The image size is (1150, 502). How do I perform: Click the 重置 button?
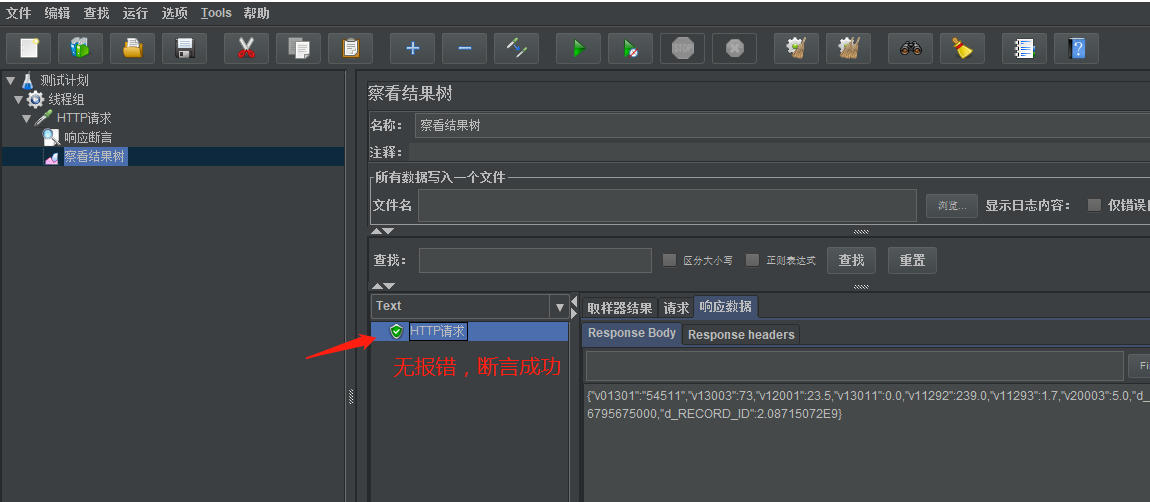(x=912, y=260)
